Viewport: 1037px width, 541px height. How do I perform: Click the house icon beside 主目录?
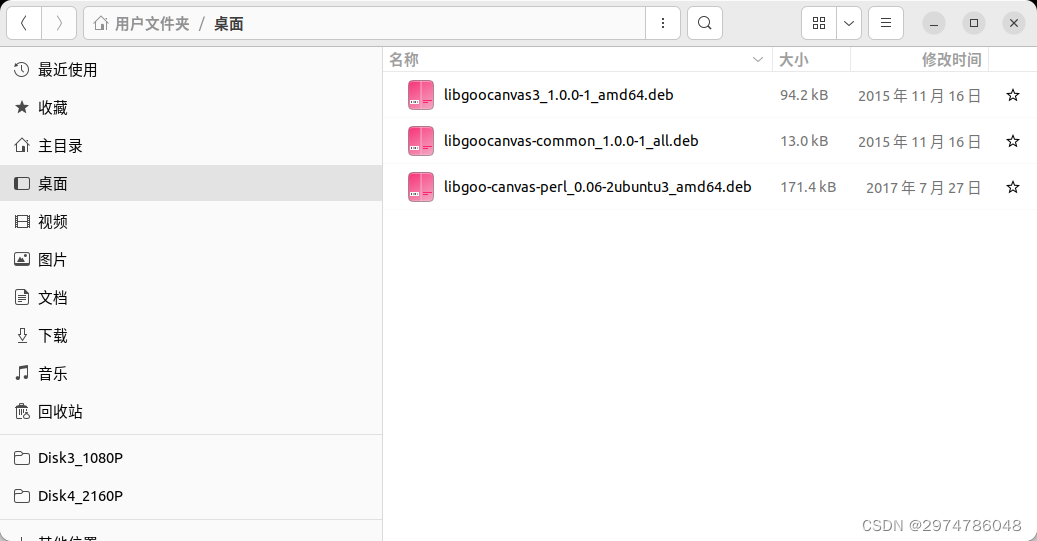[22, 146]
